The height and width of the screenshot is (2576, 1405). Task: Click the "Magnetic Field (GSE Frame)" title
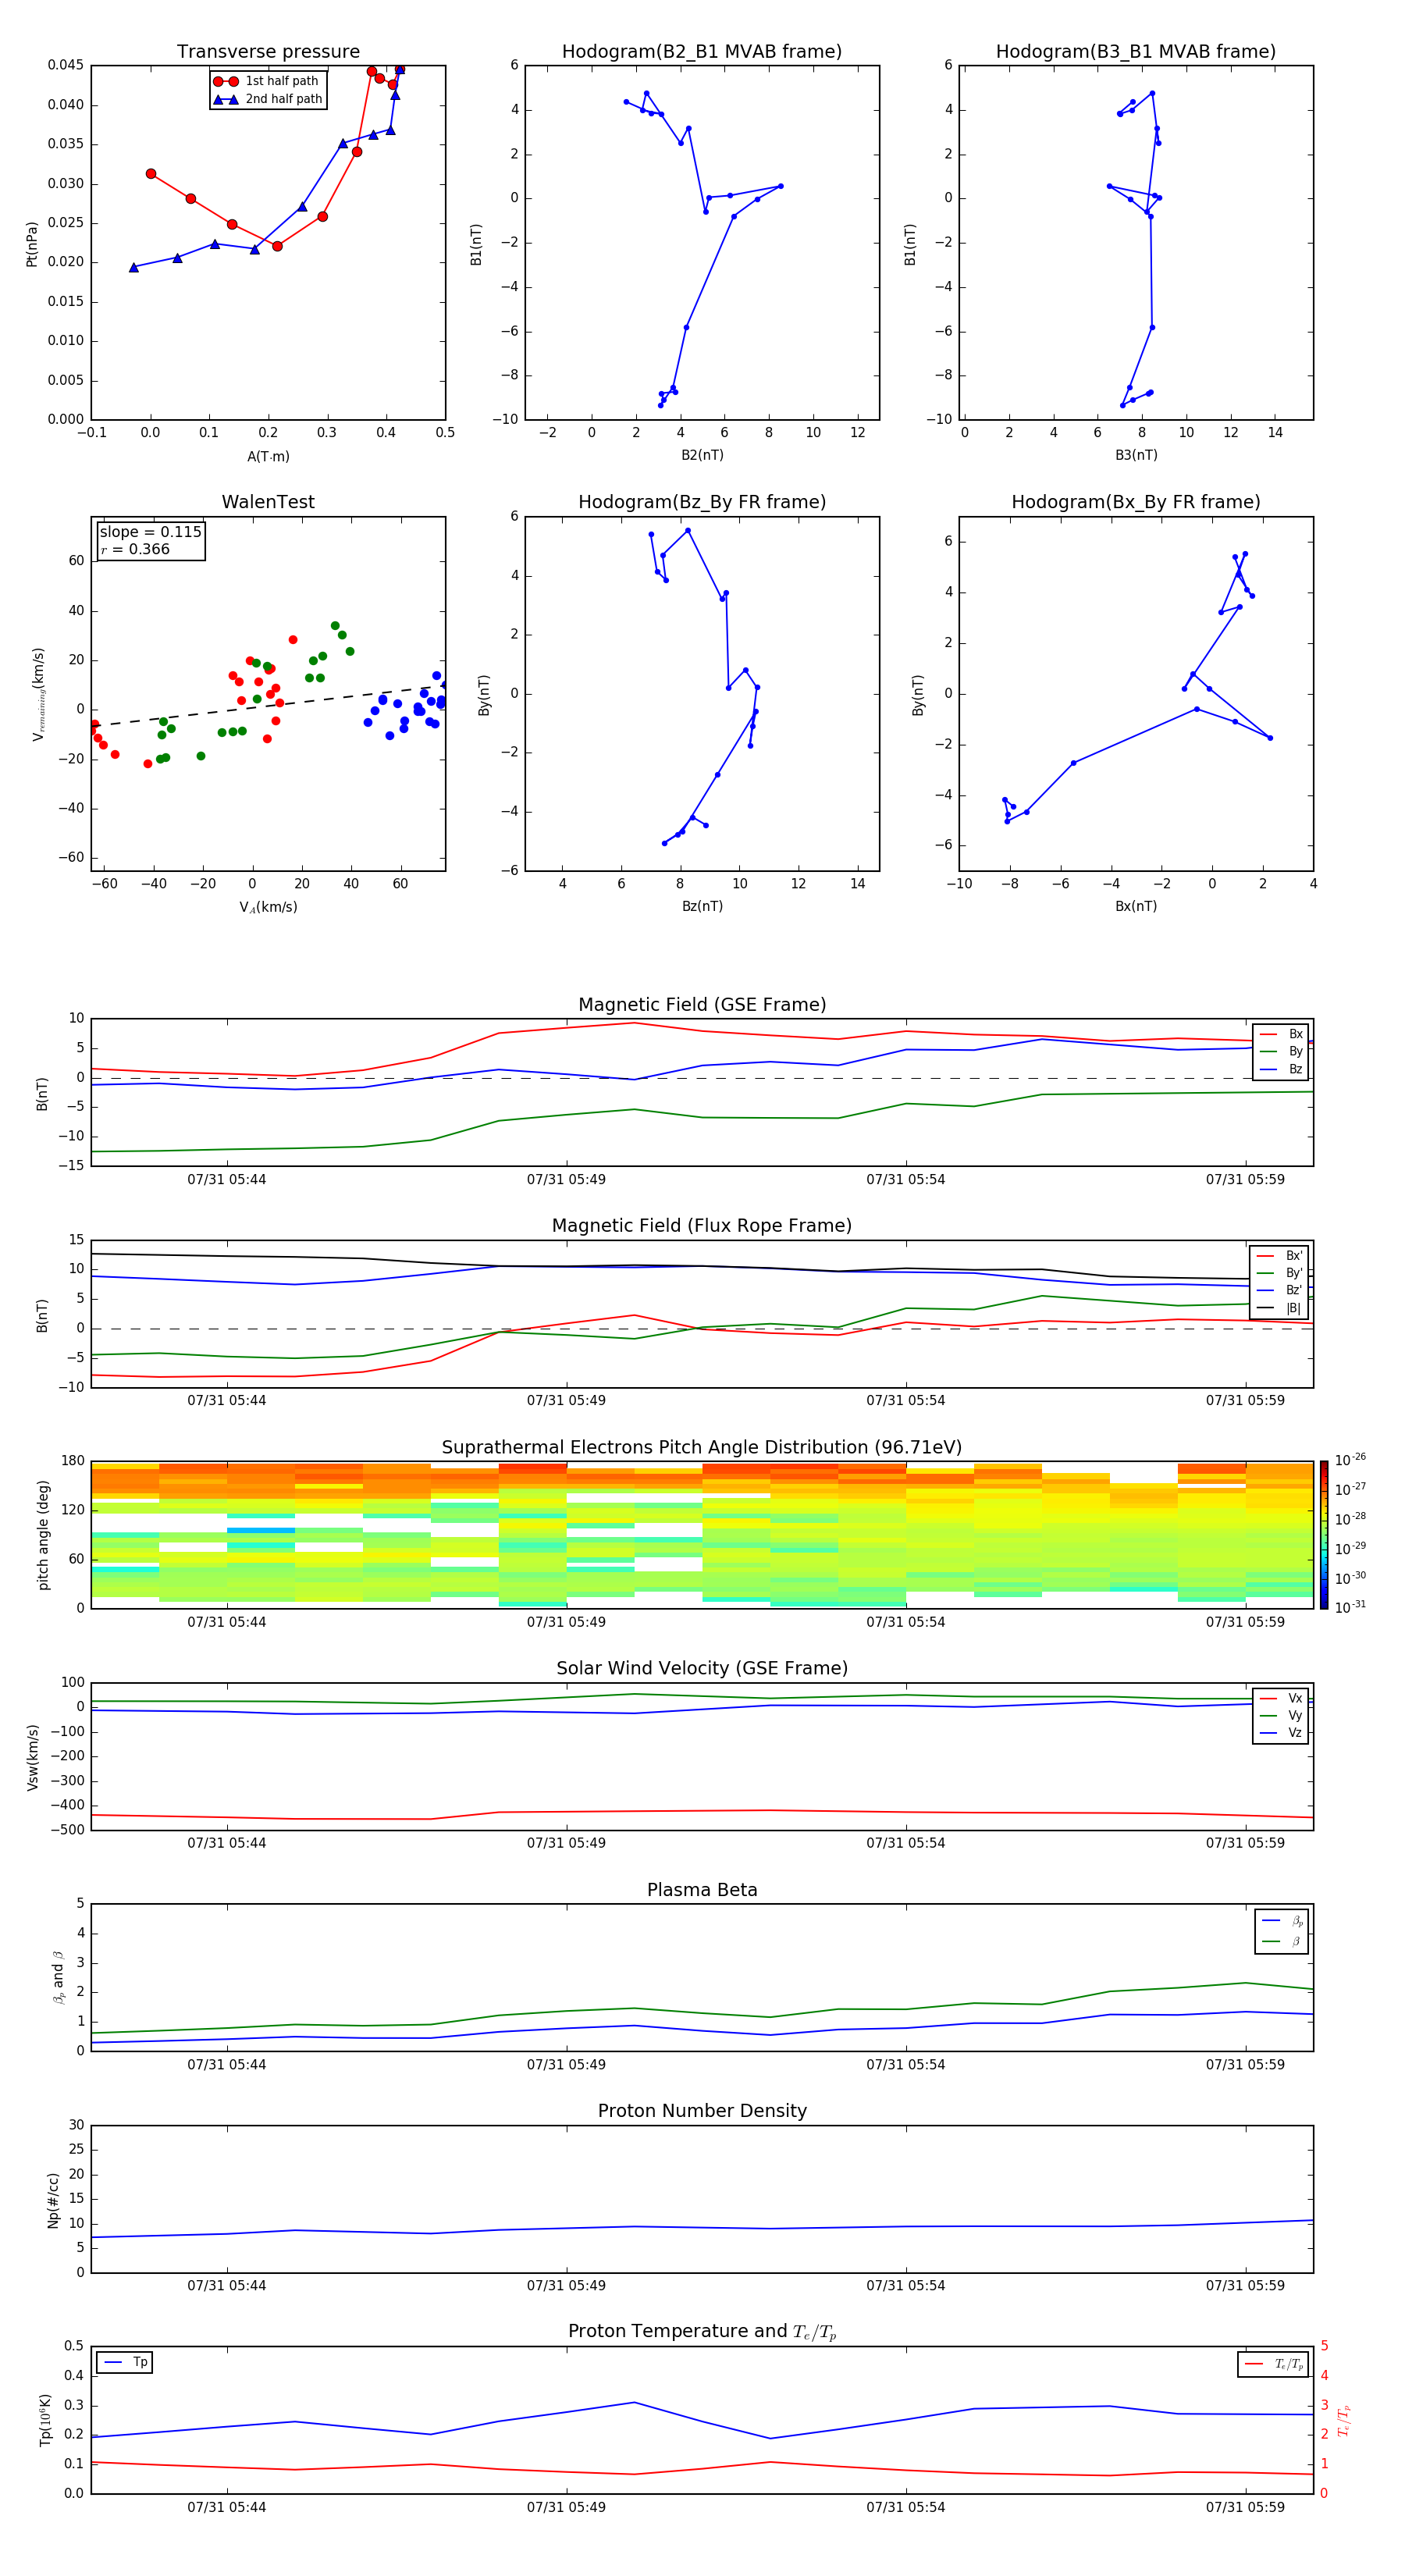(702, 1005)
